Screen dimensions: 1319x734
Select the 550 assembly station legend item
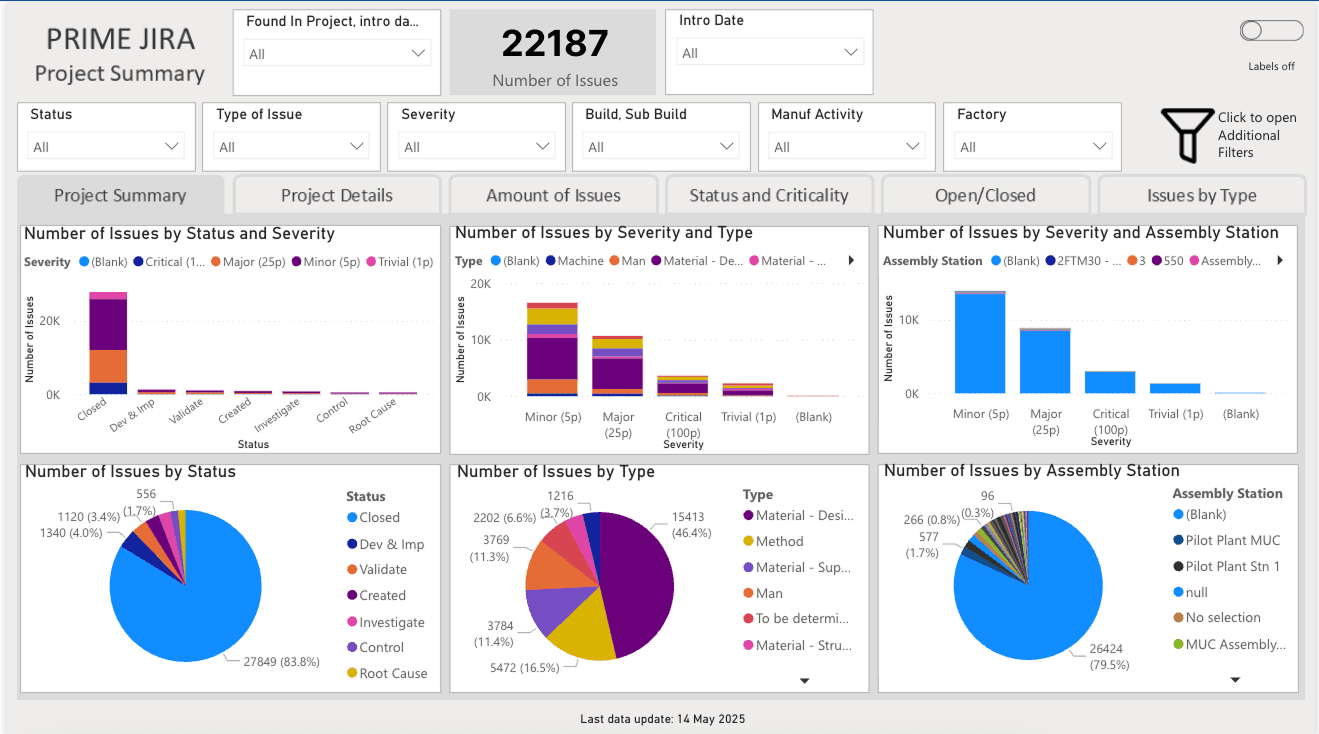coord(1169,261)
